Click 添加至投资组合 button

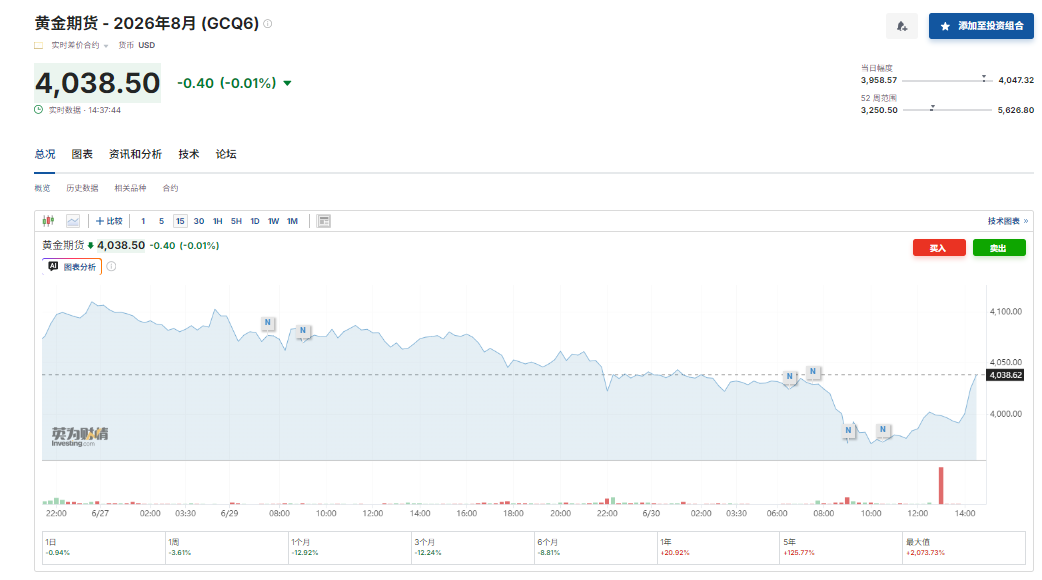(x=981, y=27)
